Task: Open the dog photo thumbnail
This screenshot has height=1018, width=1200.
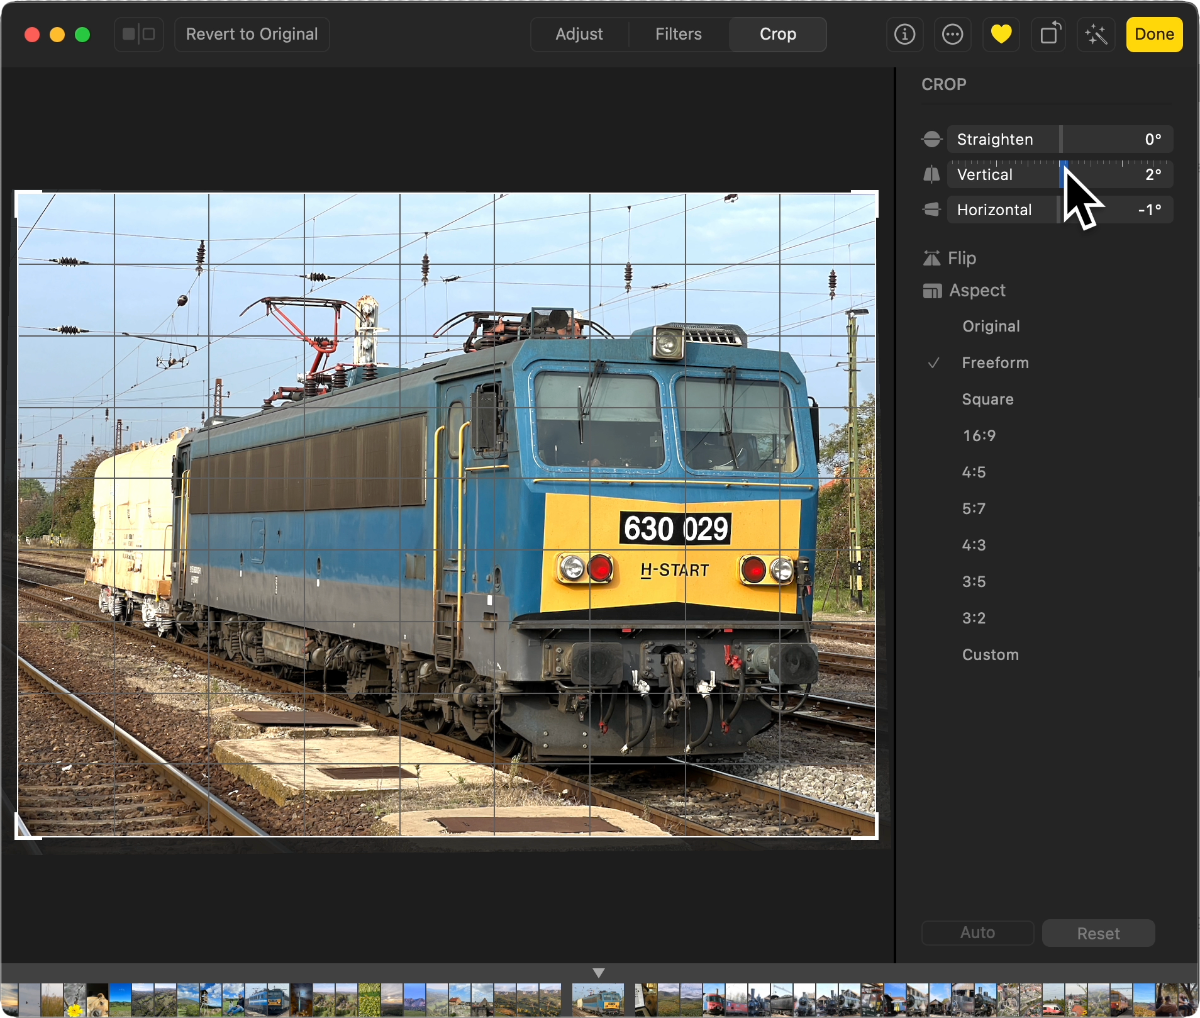Action: pos(97,1000)
